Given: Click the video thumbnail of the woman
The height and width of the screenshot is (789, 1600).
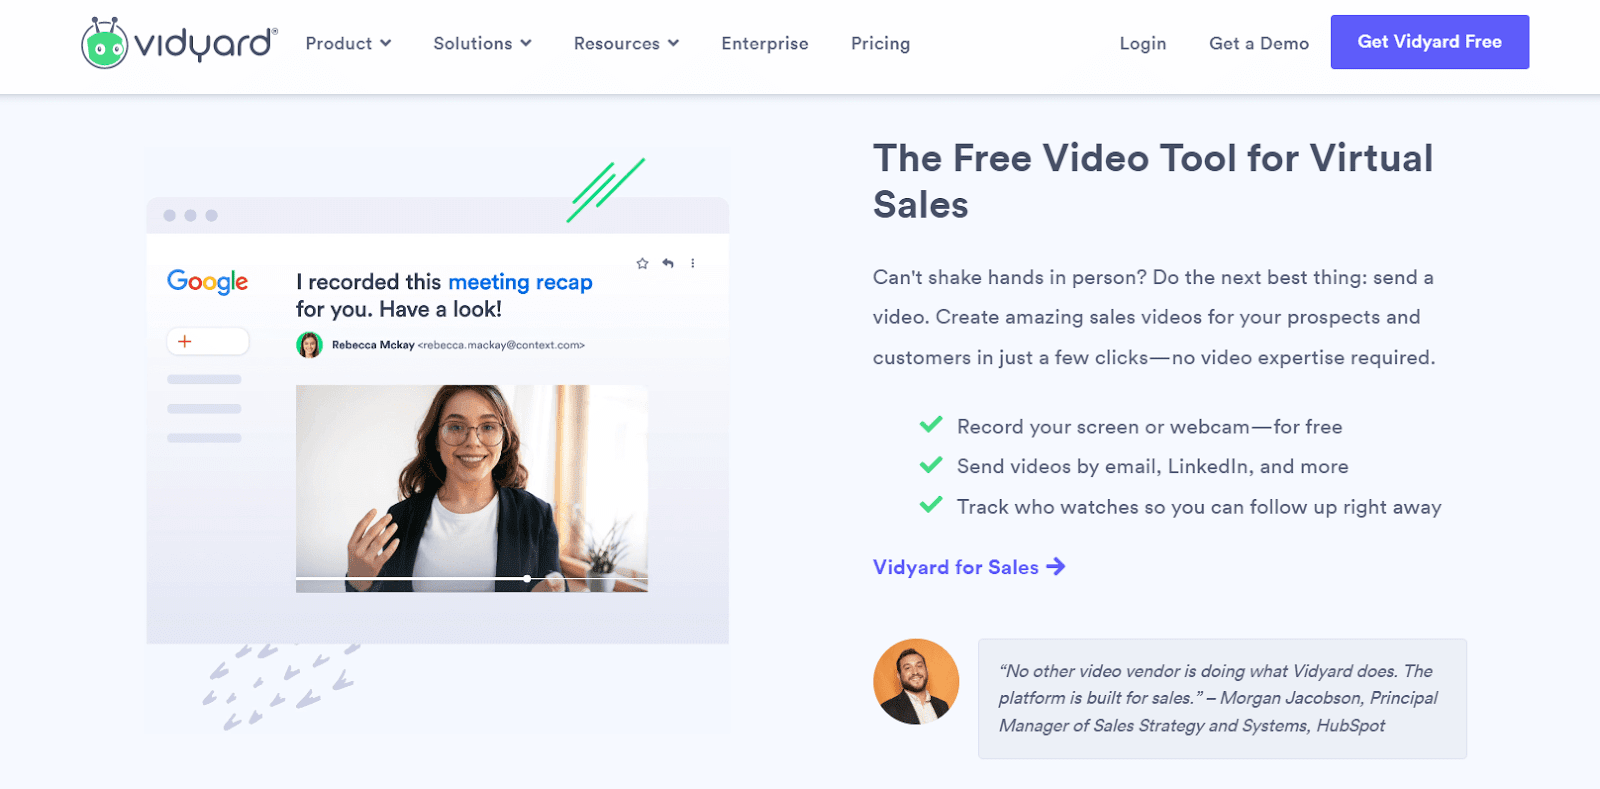Looking at the screenshot, I should point(472,488).
